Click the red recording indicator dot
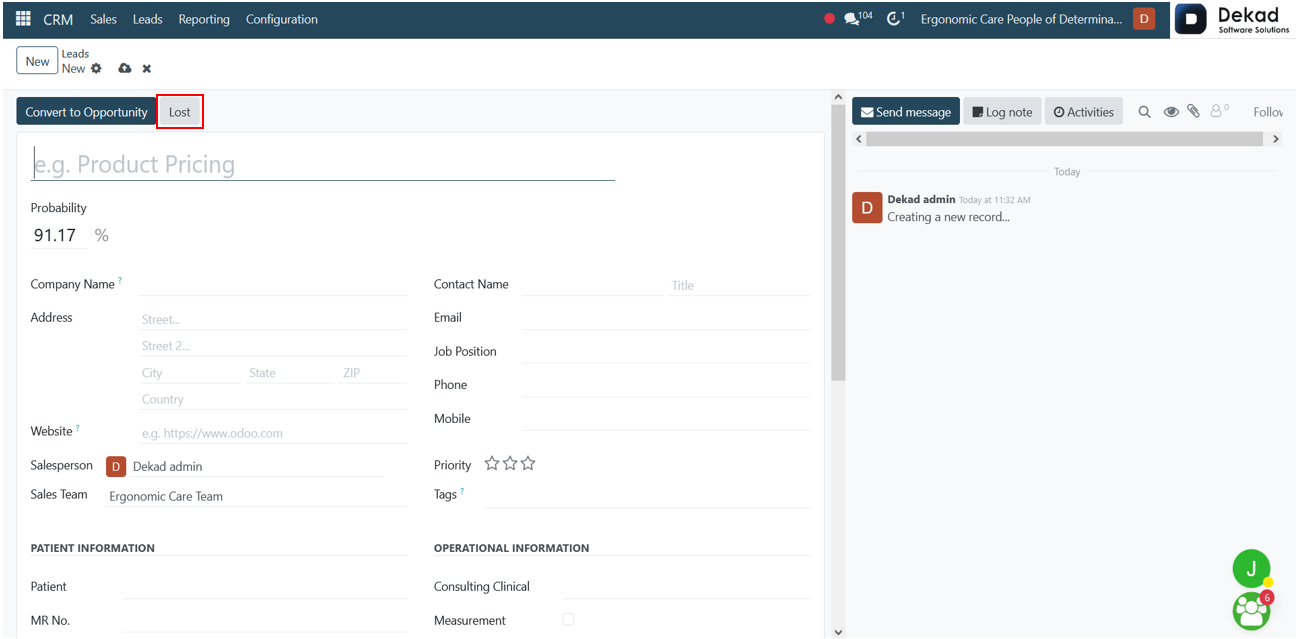The image size is (1297, 639). click(x=829, y=19)
